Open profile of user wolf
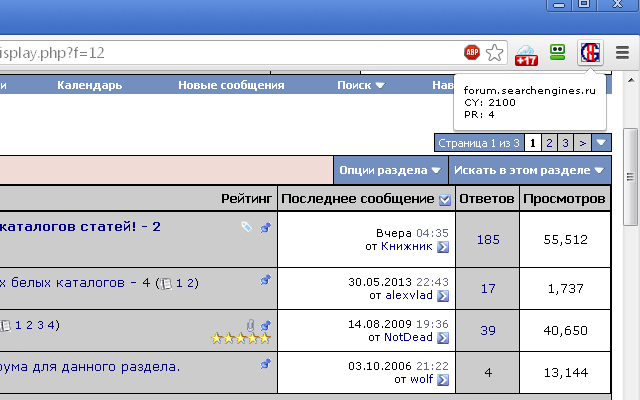640x400 pixels. pyautogui.click(x=422, y=379)
